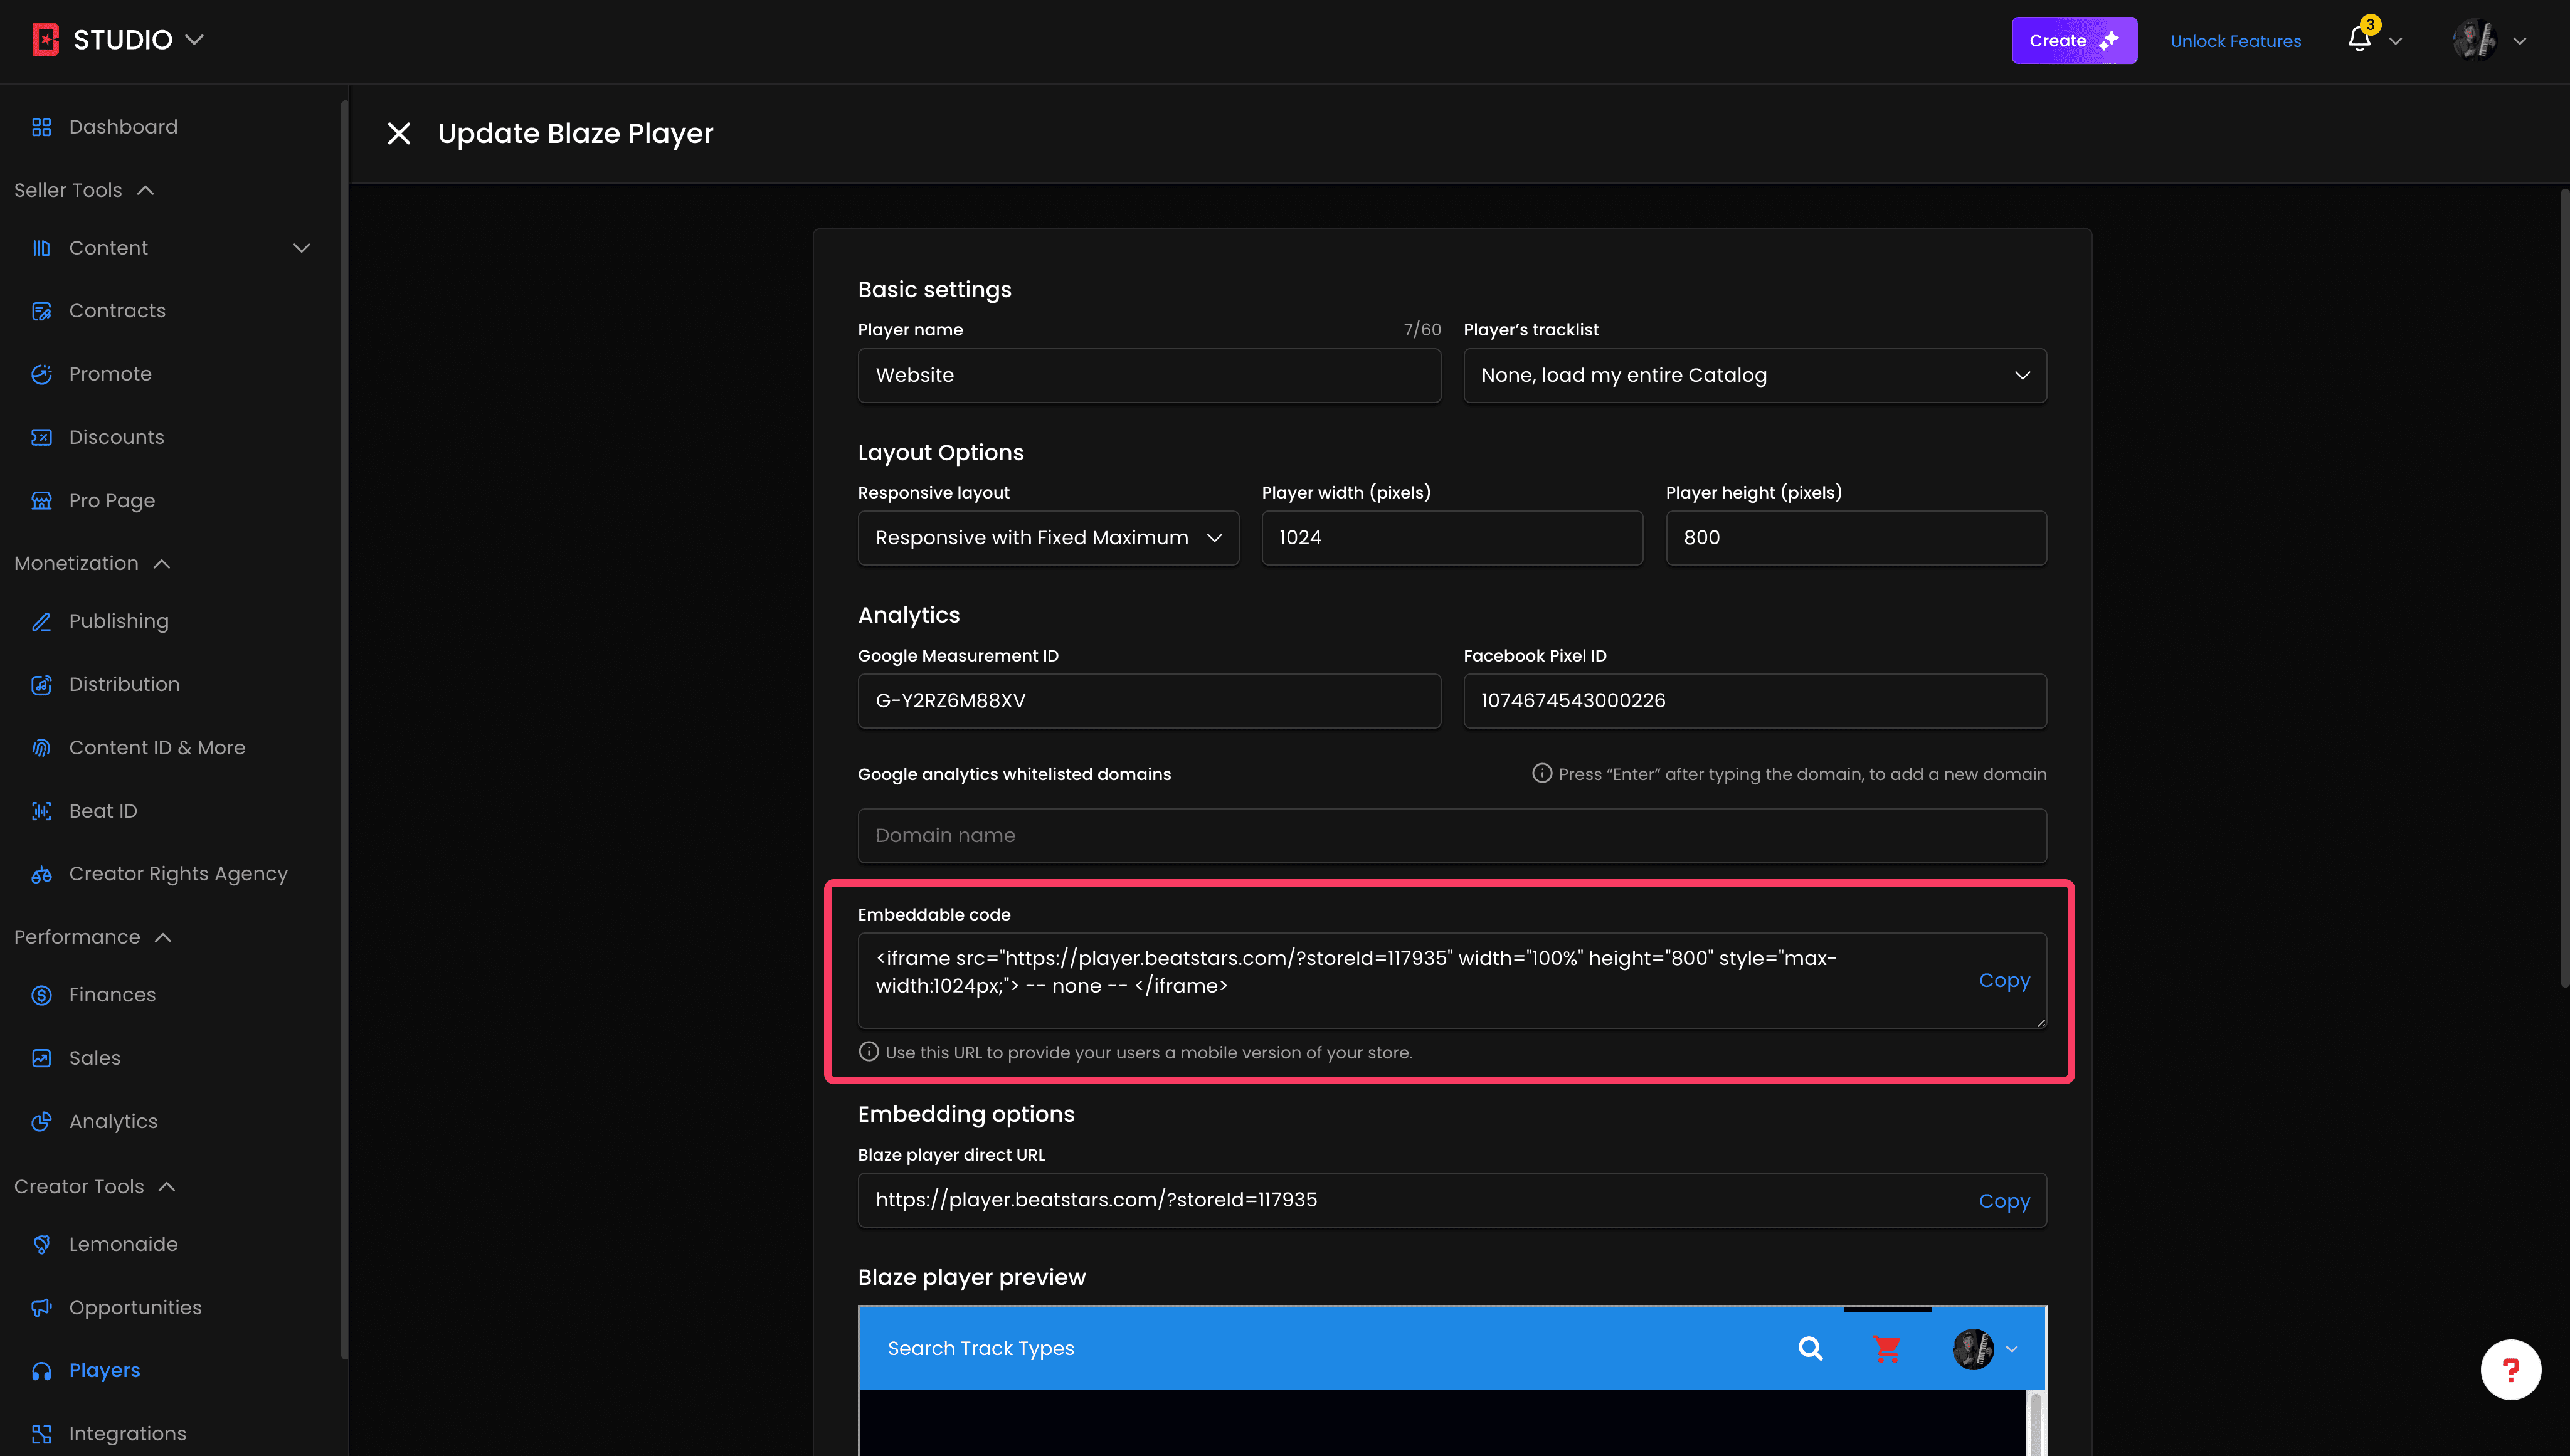Click the Unlock Features link

tap(2235, 41)
